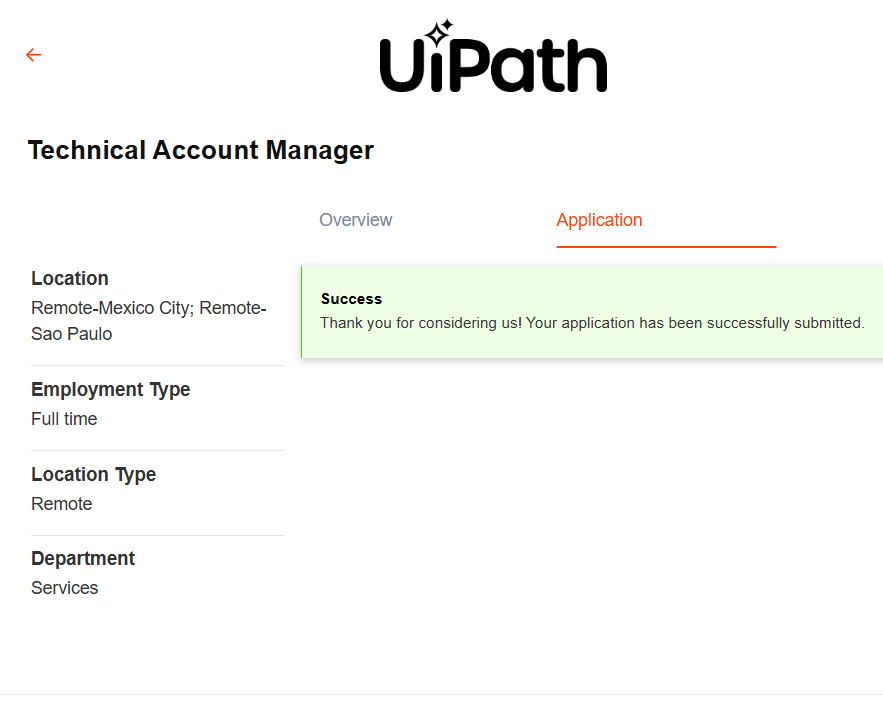The width and height of the screenshot is (883, 701).
Task: Click the Full time value
Action: pyautogui.click(x=64, y=419)
